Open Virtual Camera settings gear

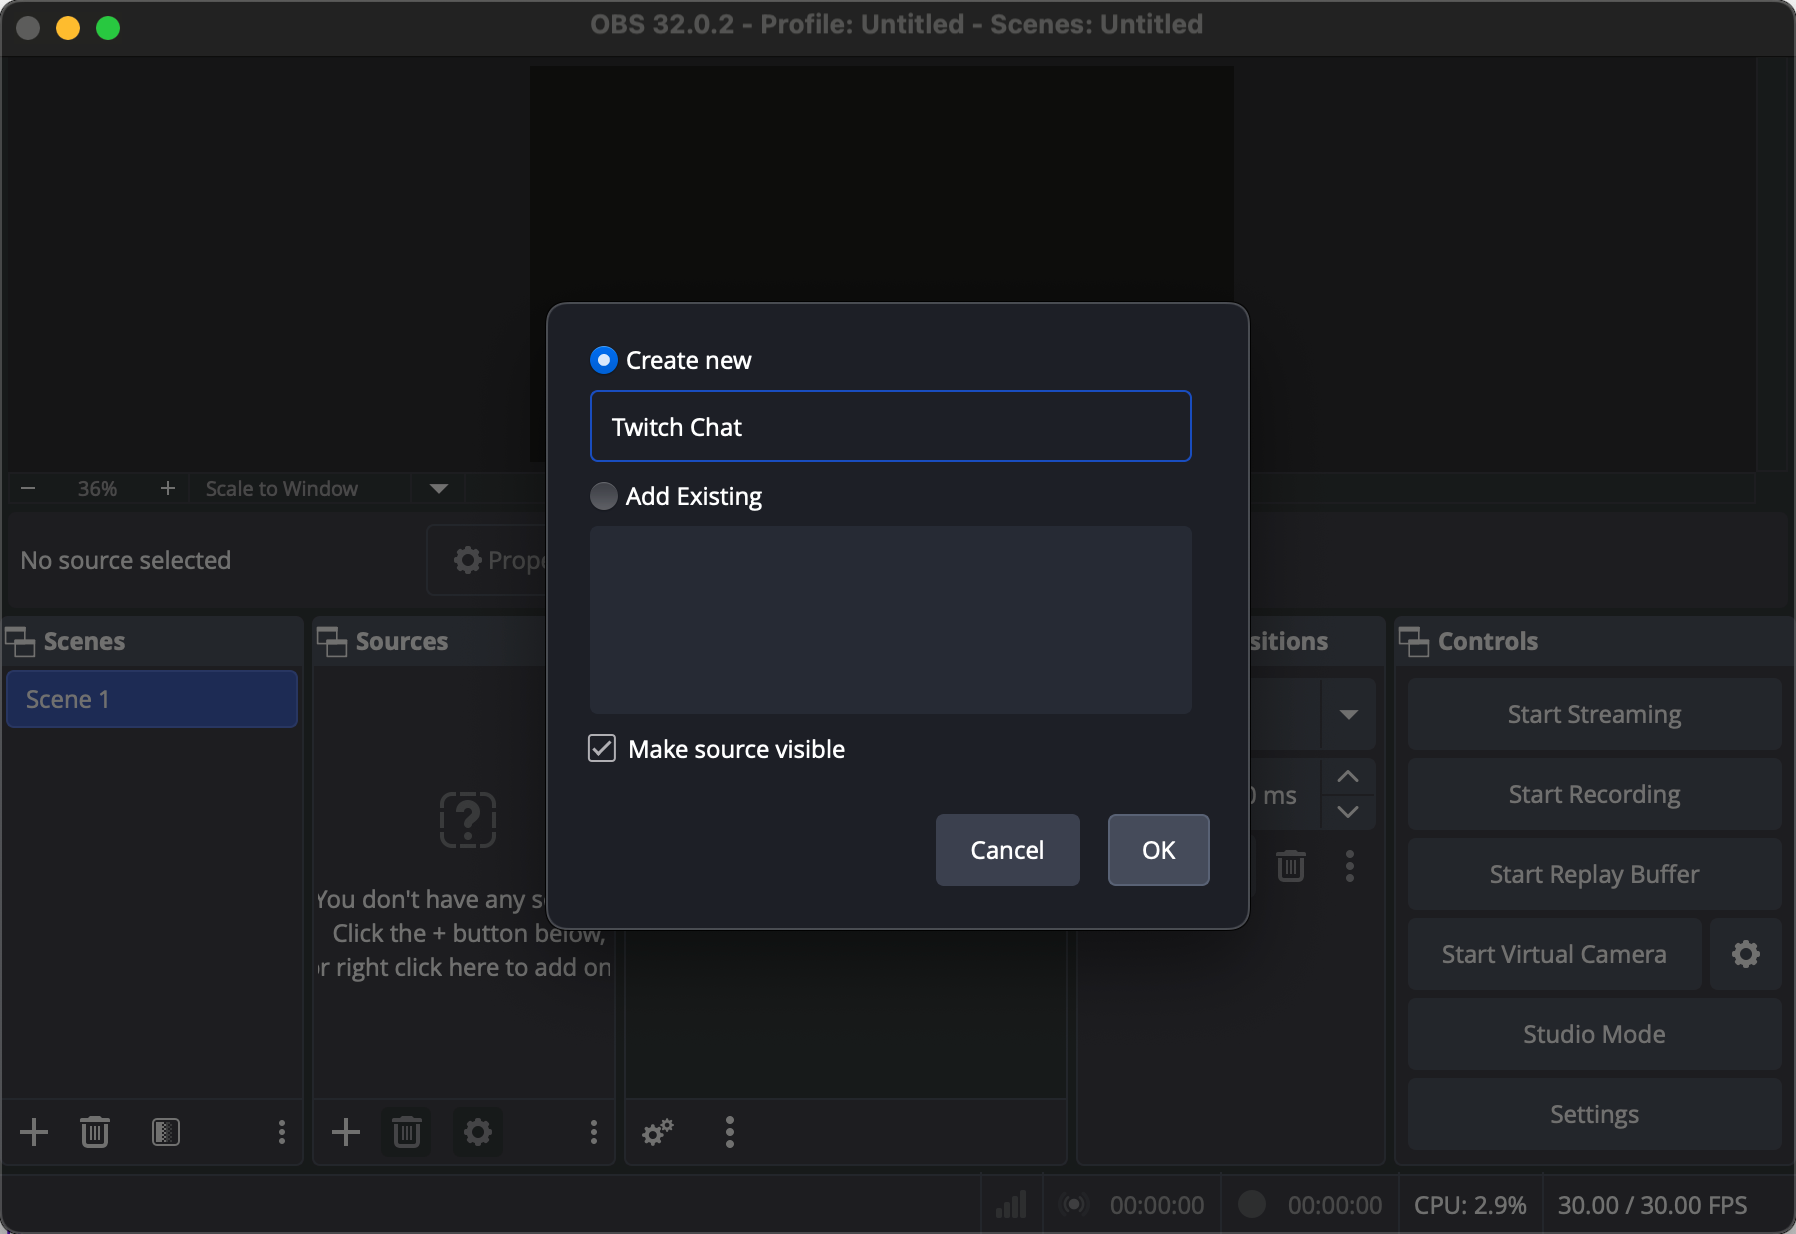click(x=1745, y=953)
